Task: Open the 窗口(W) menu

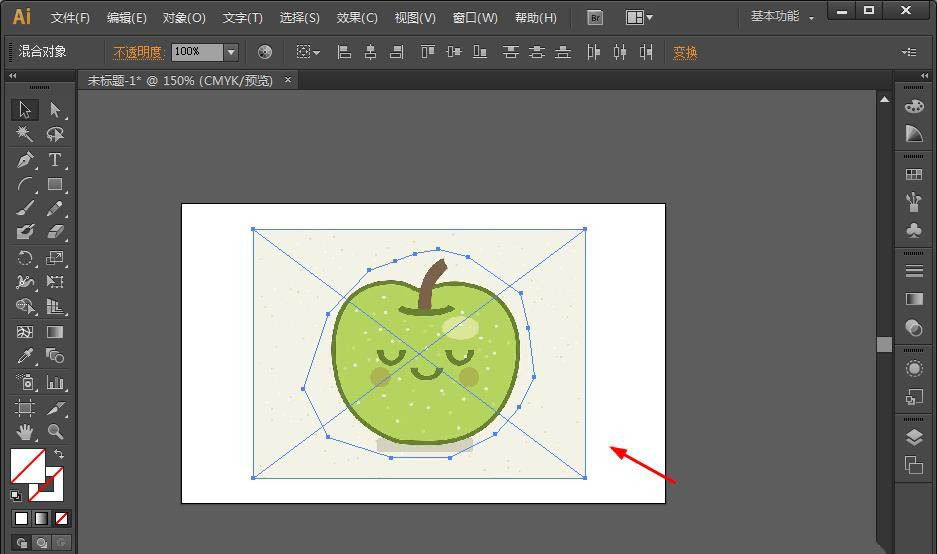Action: pyautogui.click(x=475, y=18)
